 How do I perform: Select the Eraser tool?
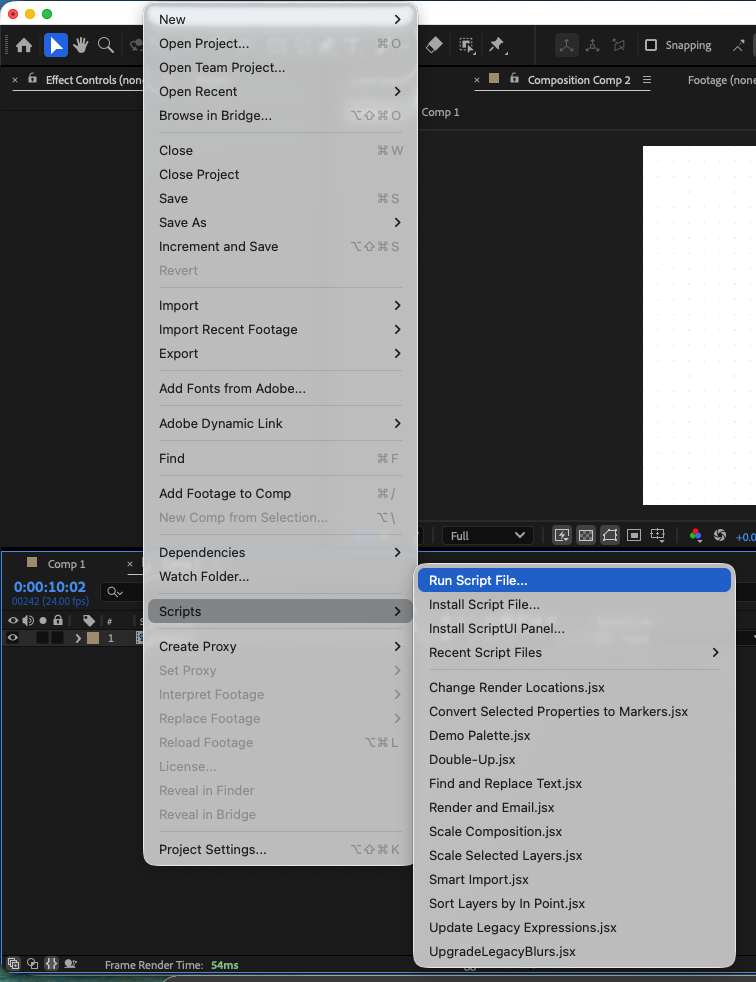(434, 45)
